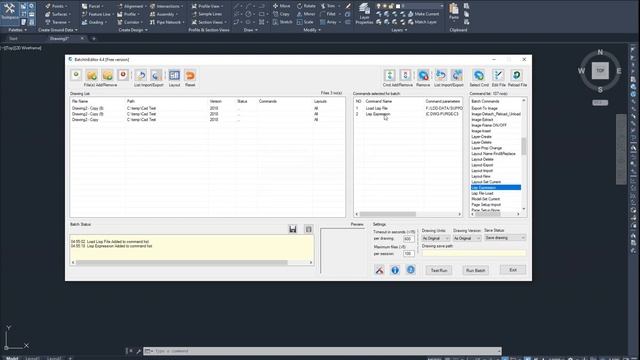Click the first Cmd Add/Remove icon
The width and height of the screenshot is (640, 360).
[x=390, y=75]
